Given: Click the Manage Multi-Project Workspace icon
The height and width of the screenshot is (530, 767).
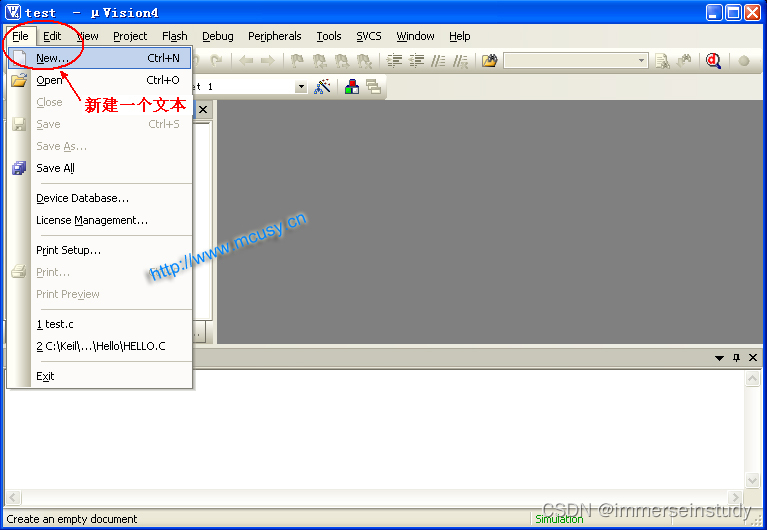Looking at the screenshot, I should 373,87.
